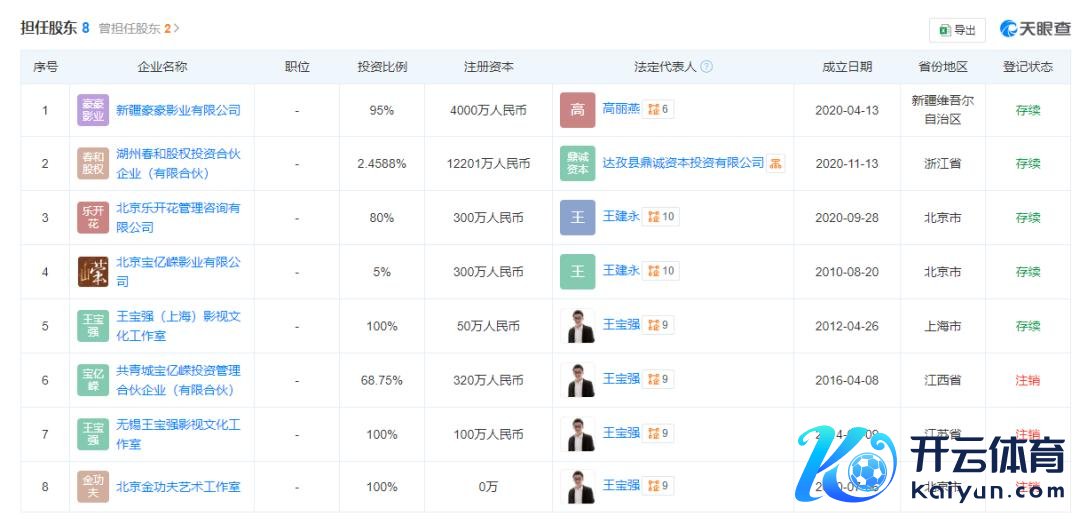
Task: Click the related-company count badge 6 by 高丽燕
Action: [x=658, y=109]
